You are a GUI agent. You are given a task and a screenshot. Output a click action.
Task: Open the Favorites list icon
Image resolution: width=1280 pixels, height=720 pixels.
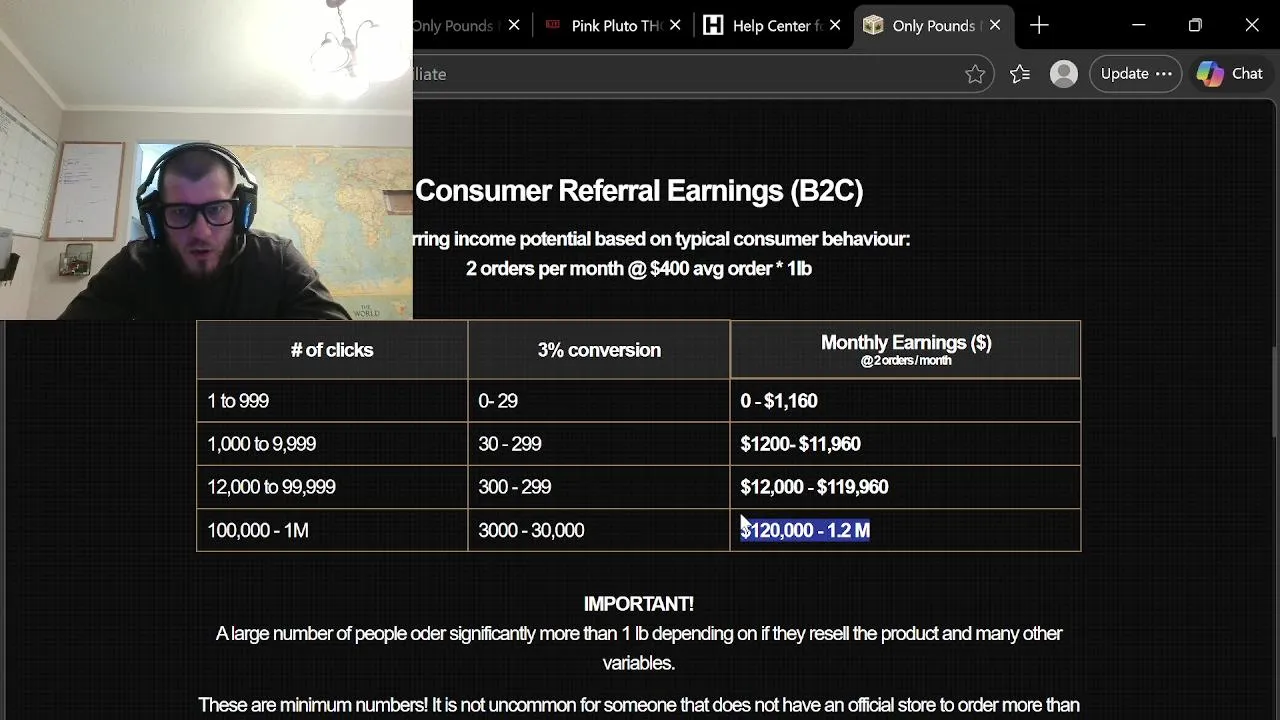click(x=1020, y=74)
